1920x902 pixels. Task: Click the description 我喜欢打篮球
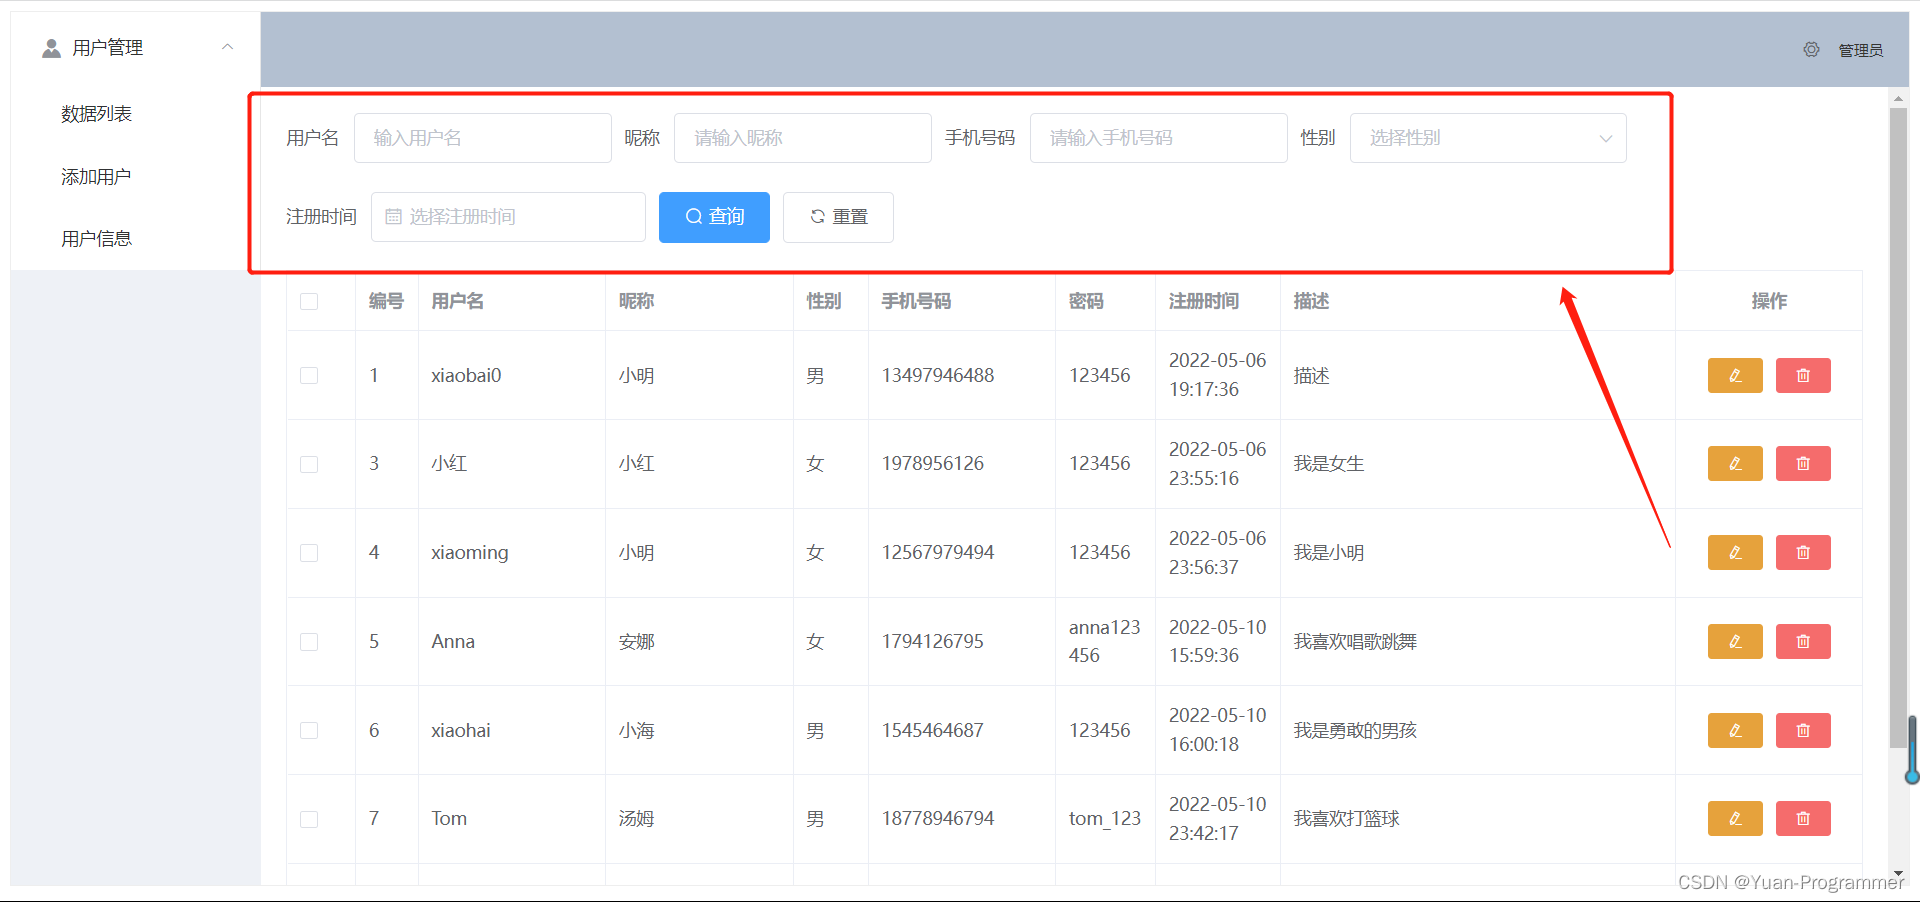pyautogui.click(x=1347, y=819)
